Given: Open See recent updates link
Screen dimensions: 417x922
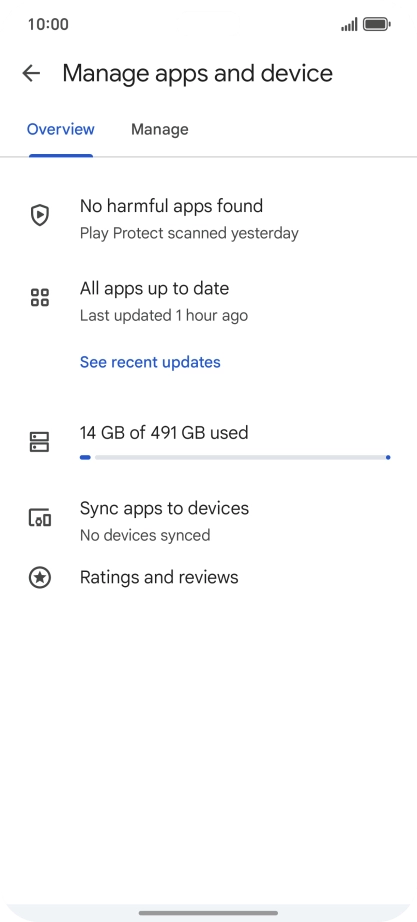Looking at the screenshot, I should pos(150,362).
